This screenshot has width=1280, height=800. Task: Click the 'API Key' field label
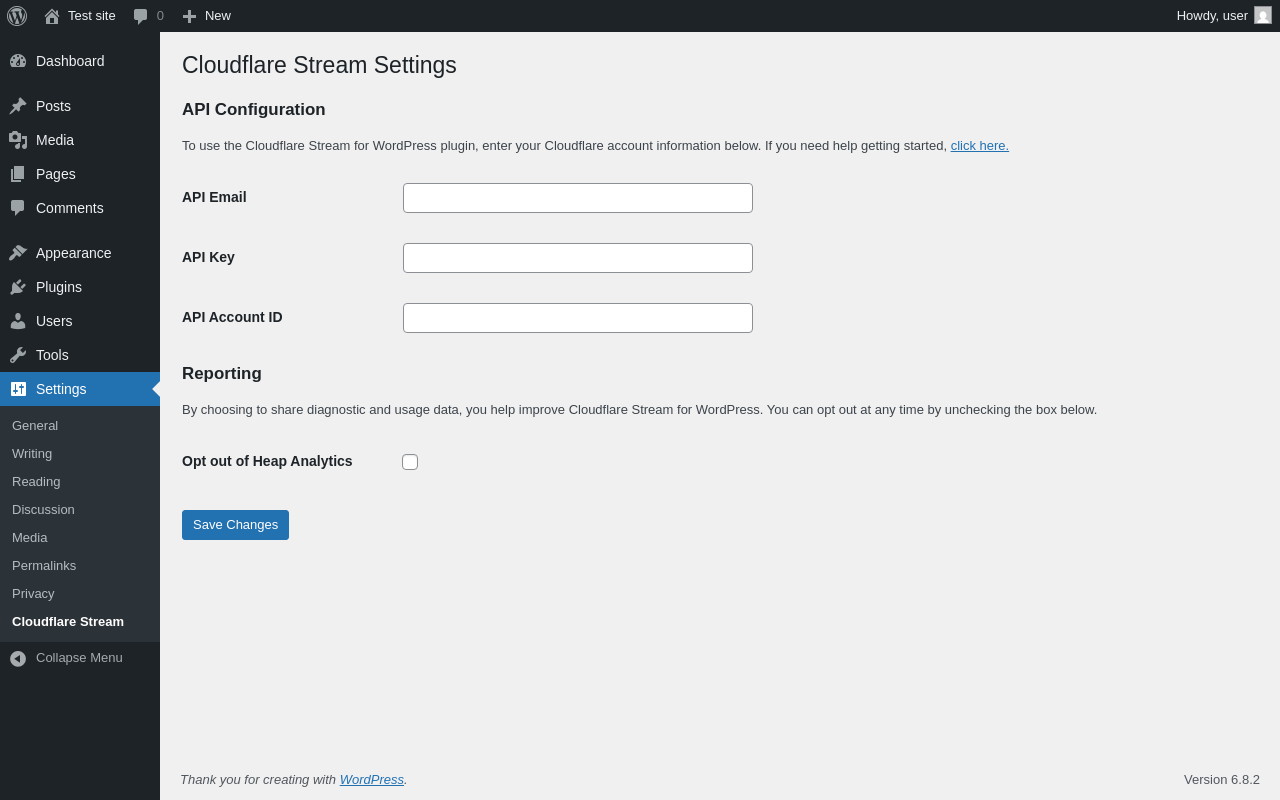pos(208,258)
